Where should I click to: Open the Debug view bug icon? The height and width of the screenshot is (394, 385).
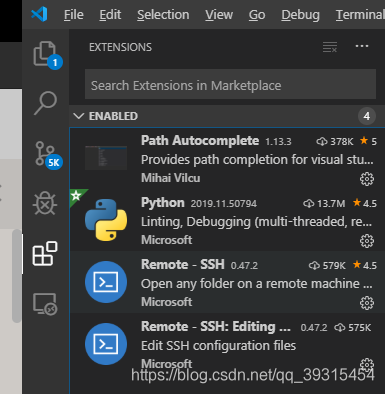45,203
